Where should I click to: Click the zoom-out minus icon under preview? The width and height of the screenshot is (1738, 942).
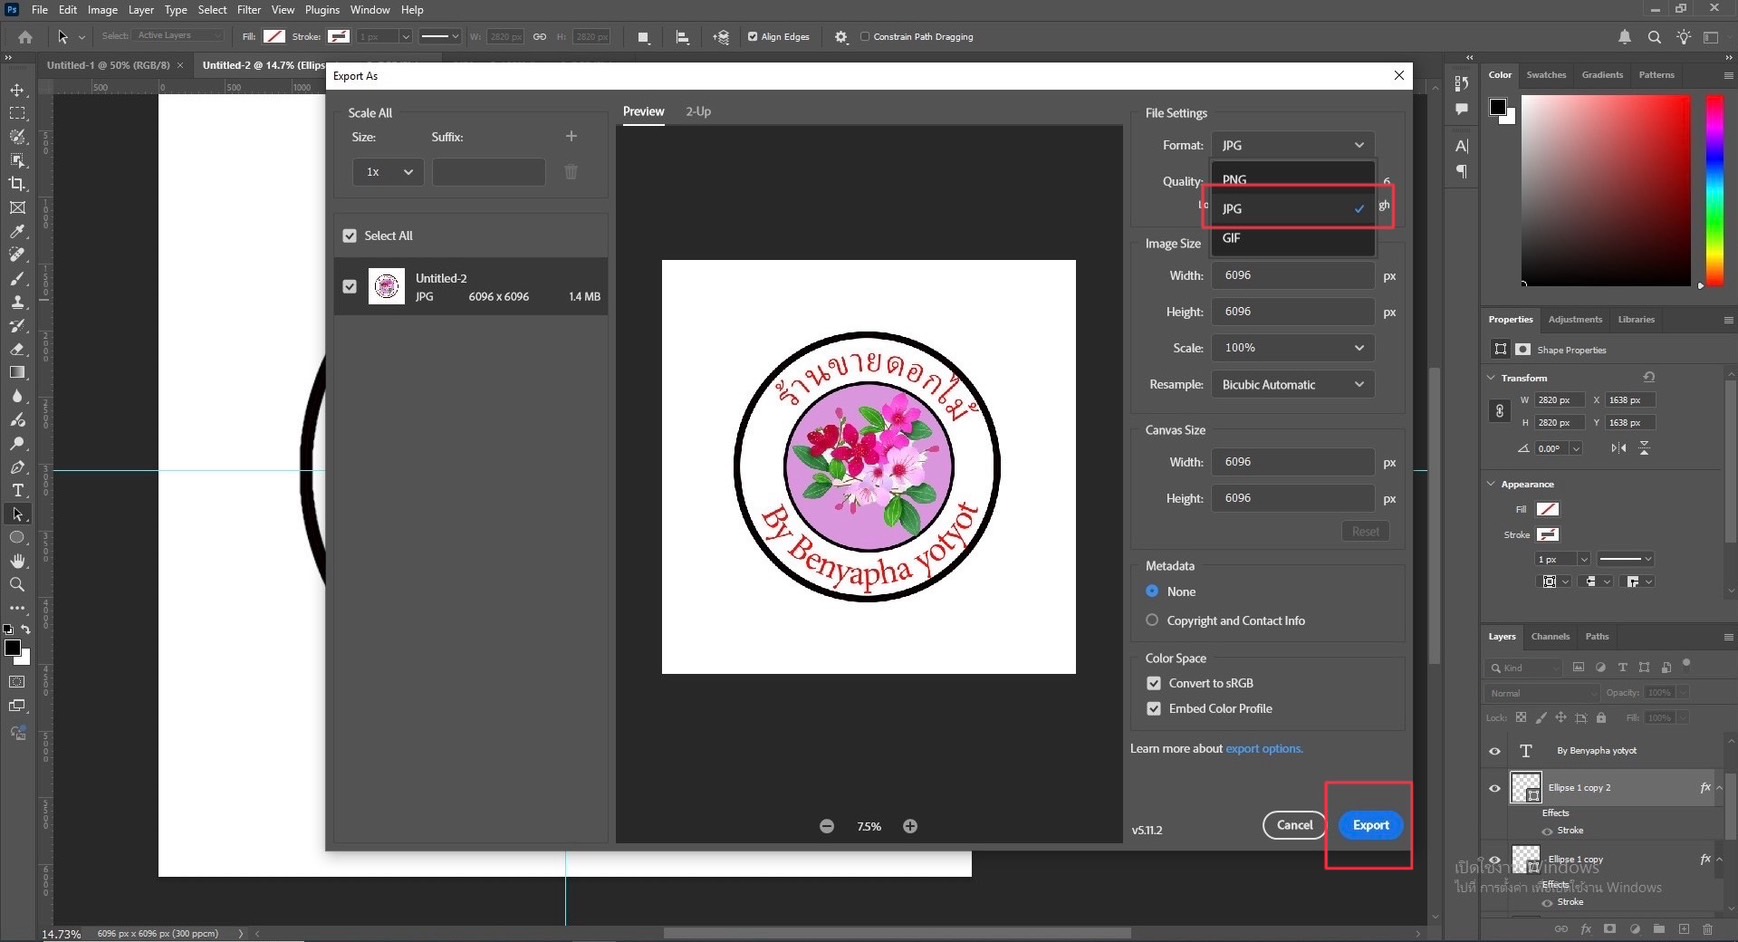click(827, 826)
